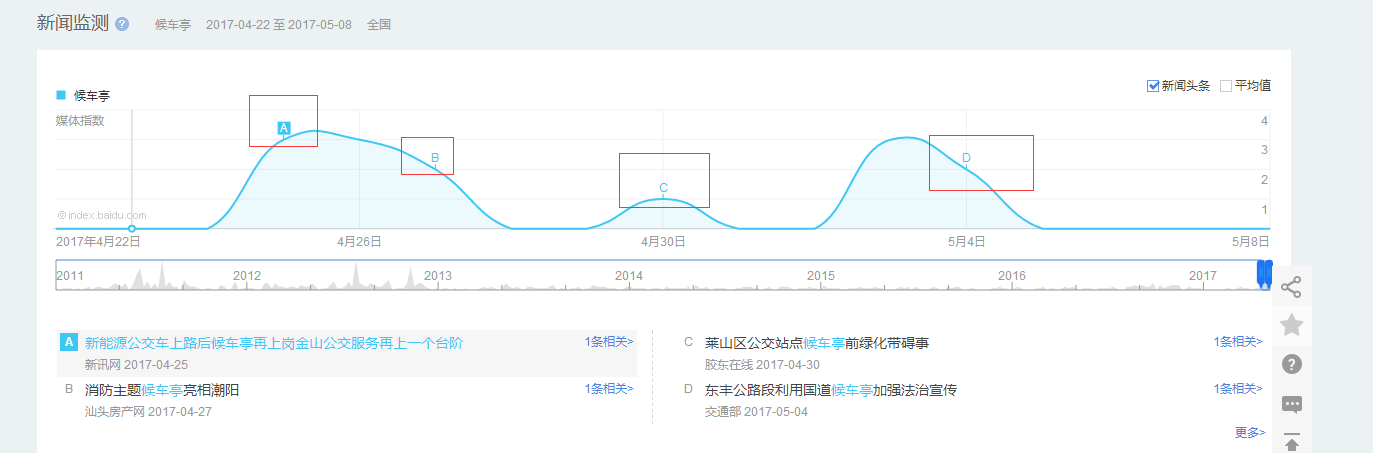1373x453 pixels.
Task: Open the 更多> link
Action: point(1250,432)
